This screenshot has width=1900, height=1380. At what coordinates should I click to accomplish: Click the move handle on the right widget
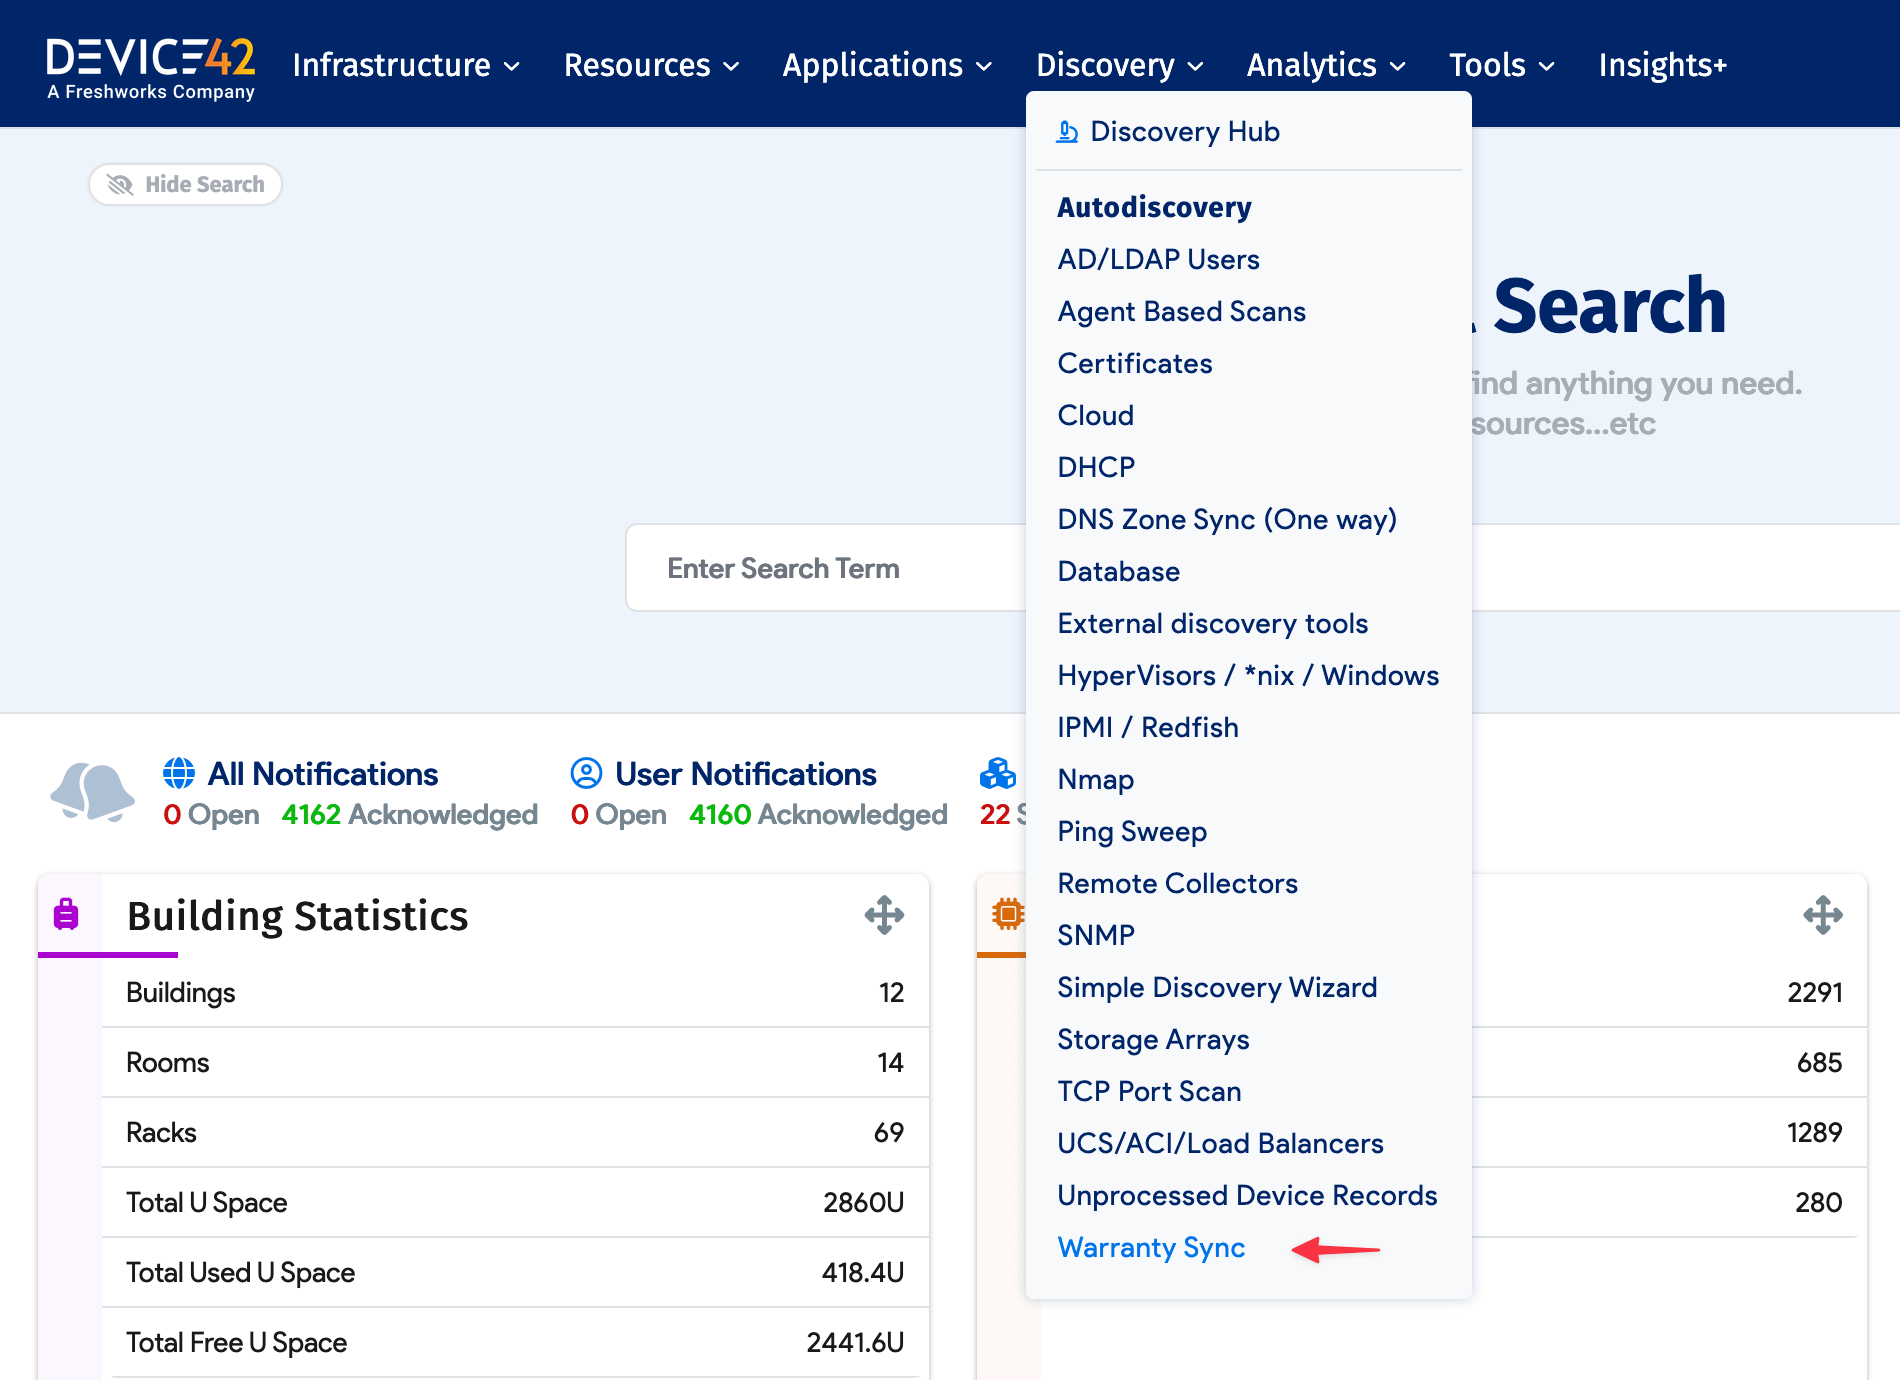[1822, 915]
